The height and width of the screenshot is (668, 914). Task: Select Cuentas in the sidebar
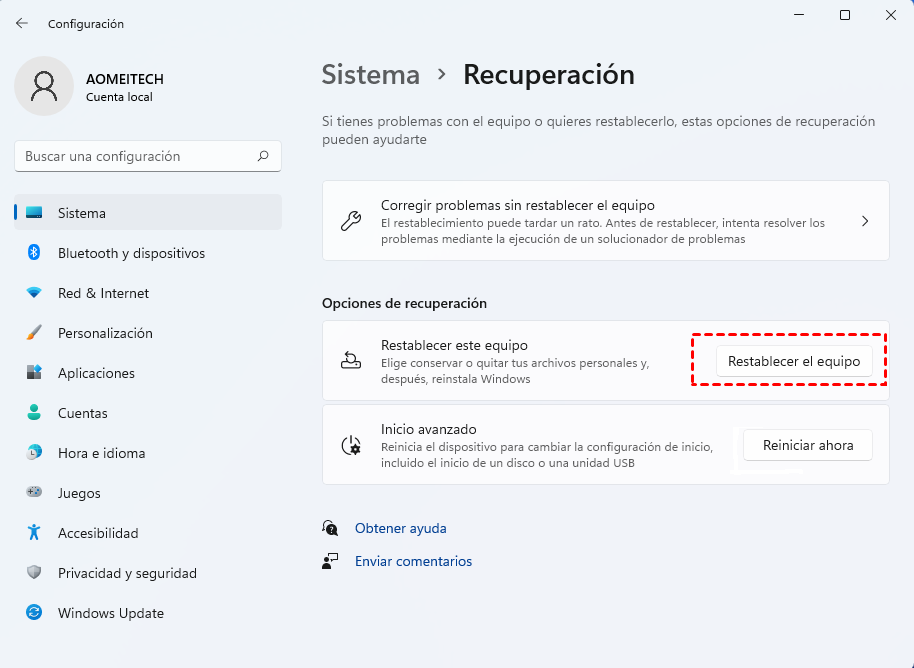82,413
